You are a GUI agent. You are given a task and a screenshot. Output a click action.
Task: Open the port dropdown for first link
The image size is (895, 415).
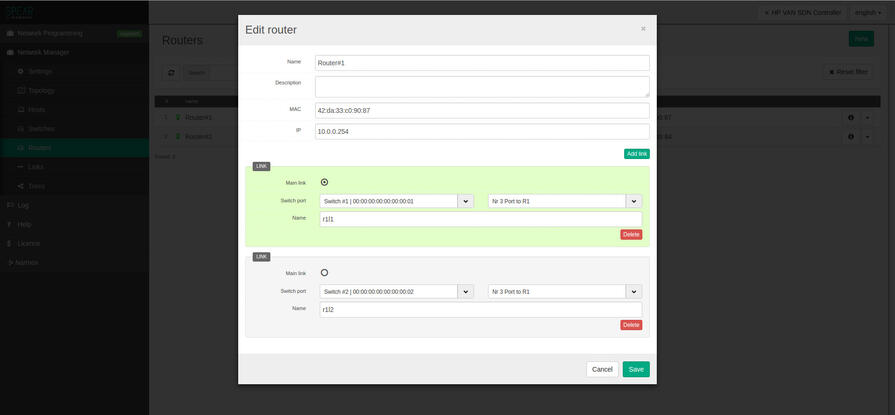(x=633, y=201)
